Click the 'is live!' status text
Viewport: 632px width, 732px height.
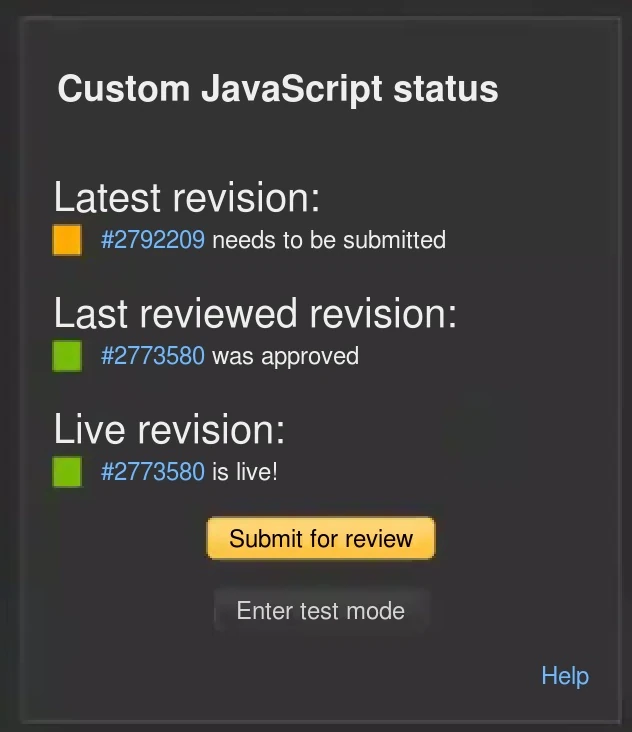coord(245,472)
